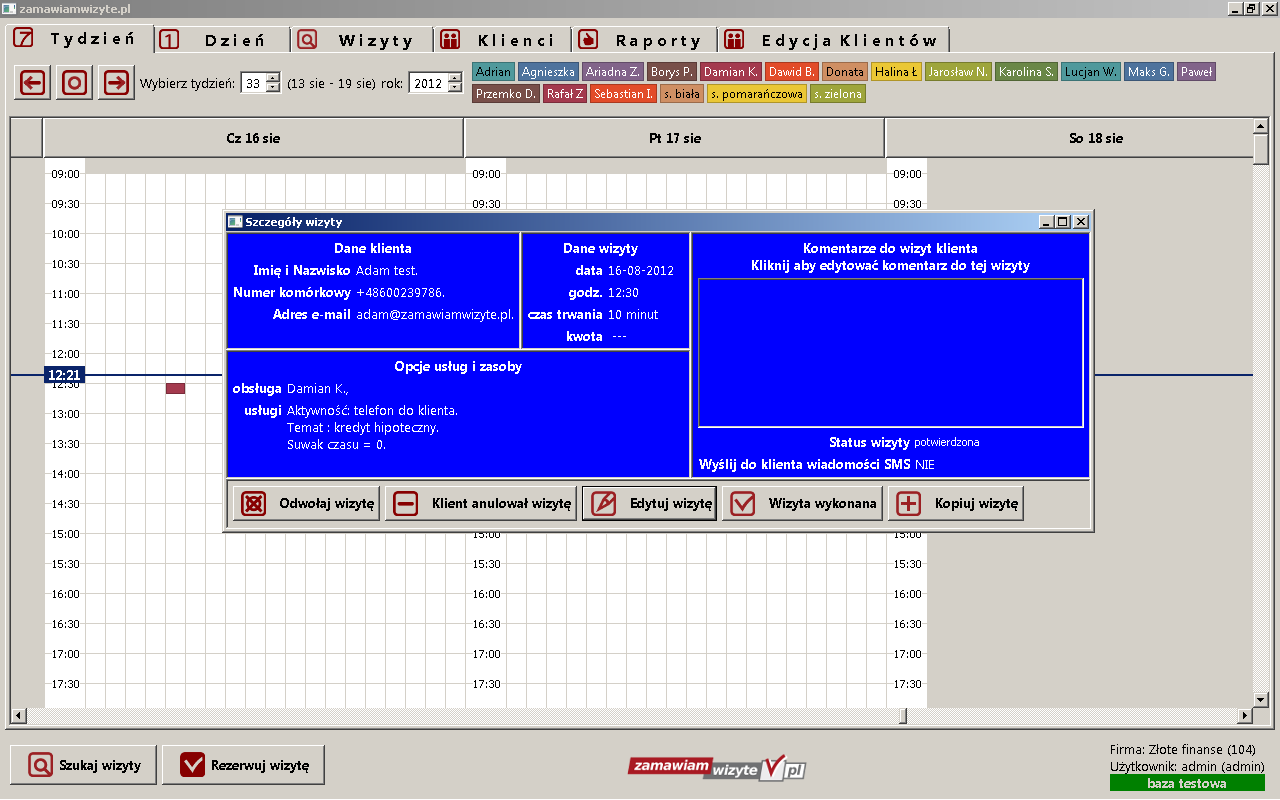Select employee tag Przemko D.

coord(506,94)
